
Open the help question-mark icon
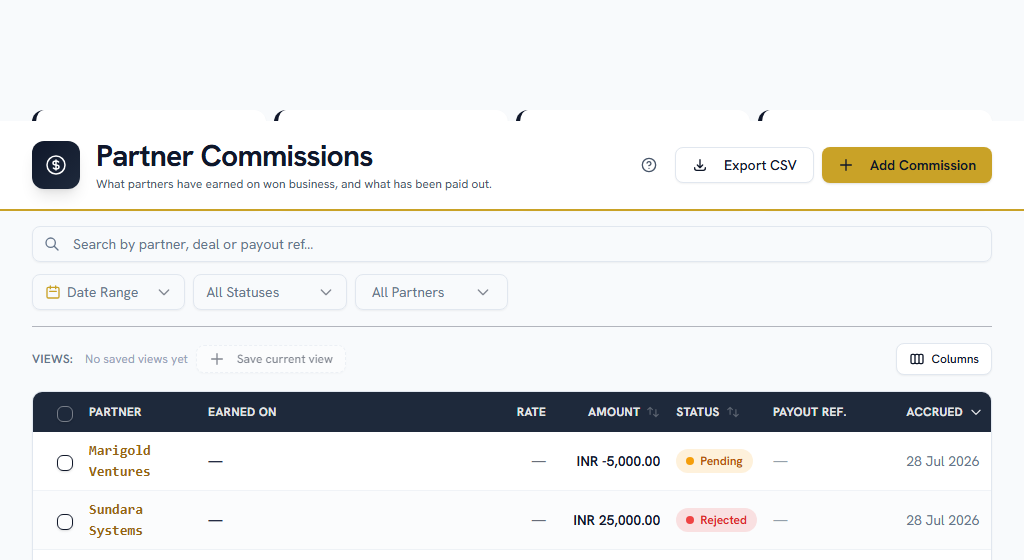pos(648,165)
